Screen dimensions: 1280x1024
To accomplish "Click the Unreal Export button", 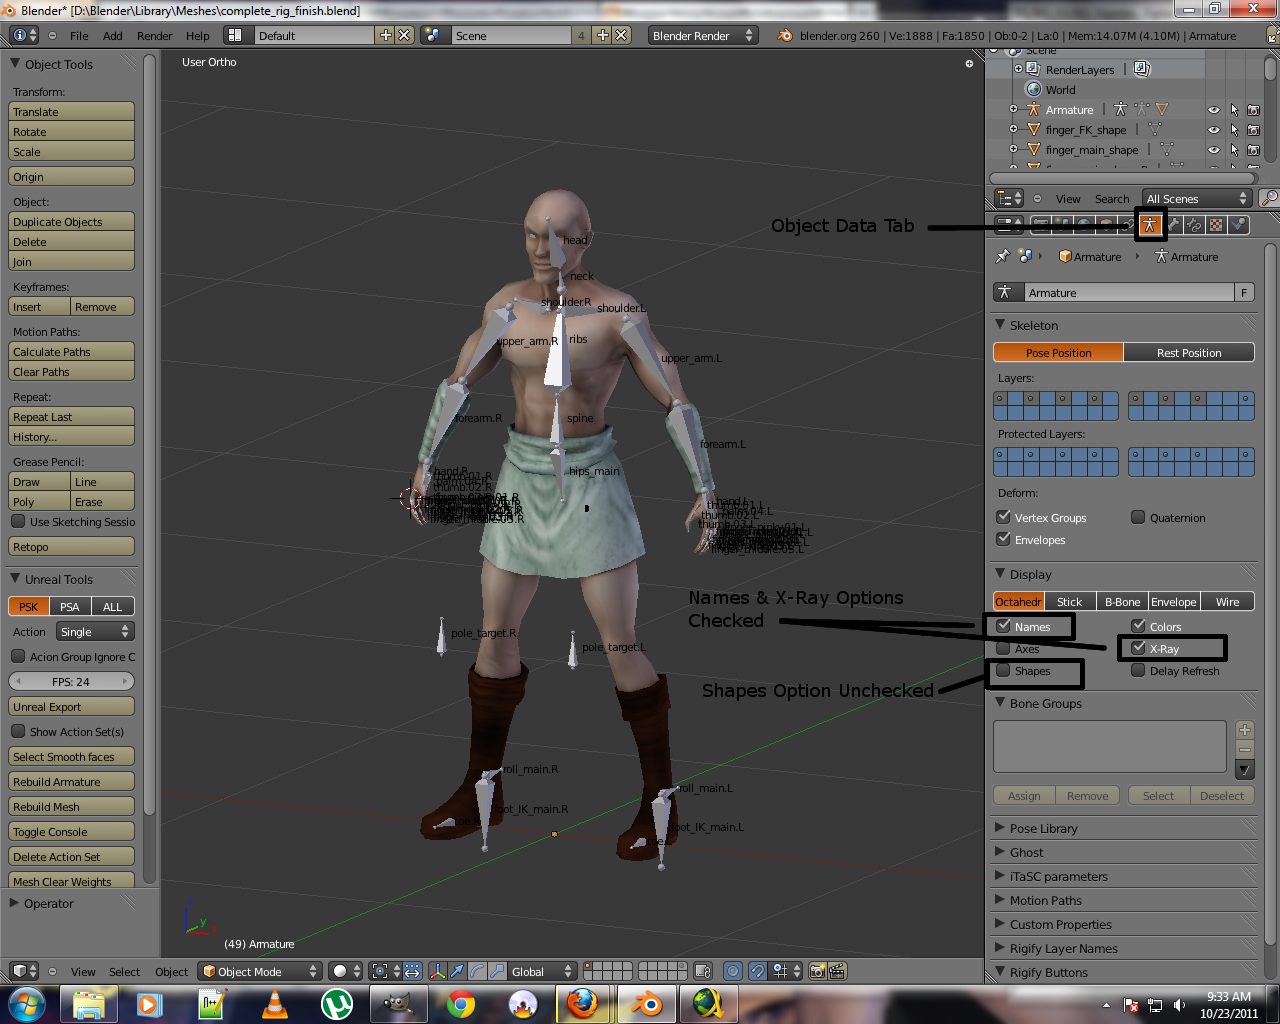I will [x=71, y=706].
